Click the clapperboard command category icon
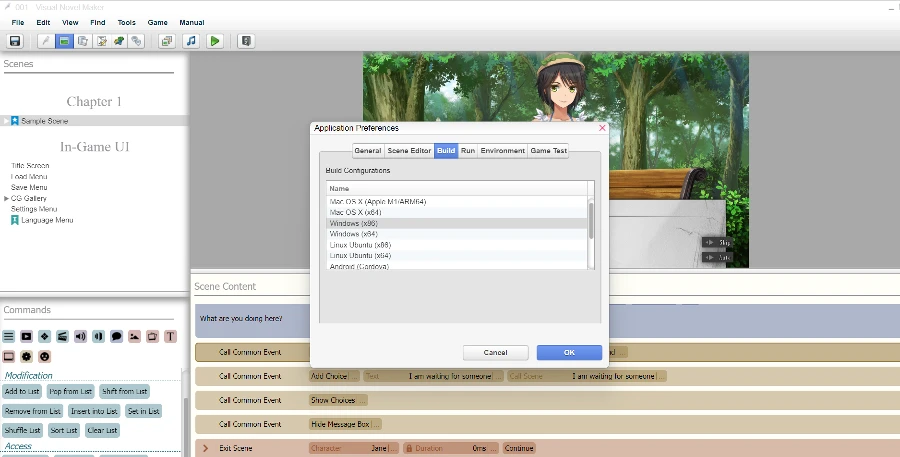 pos(62,337)
